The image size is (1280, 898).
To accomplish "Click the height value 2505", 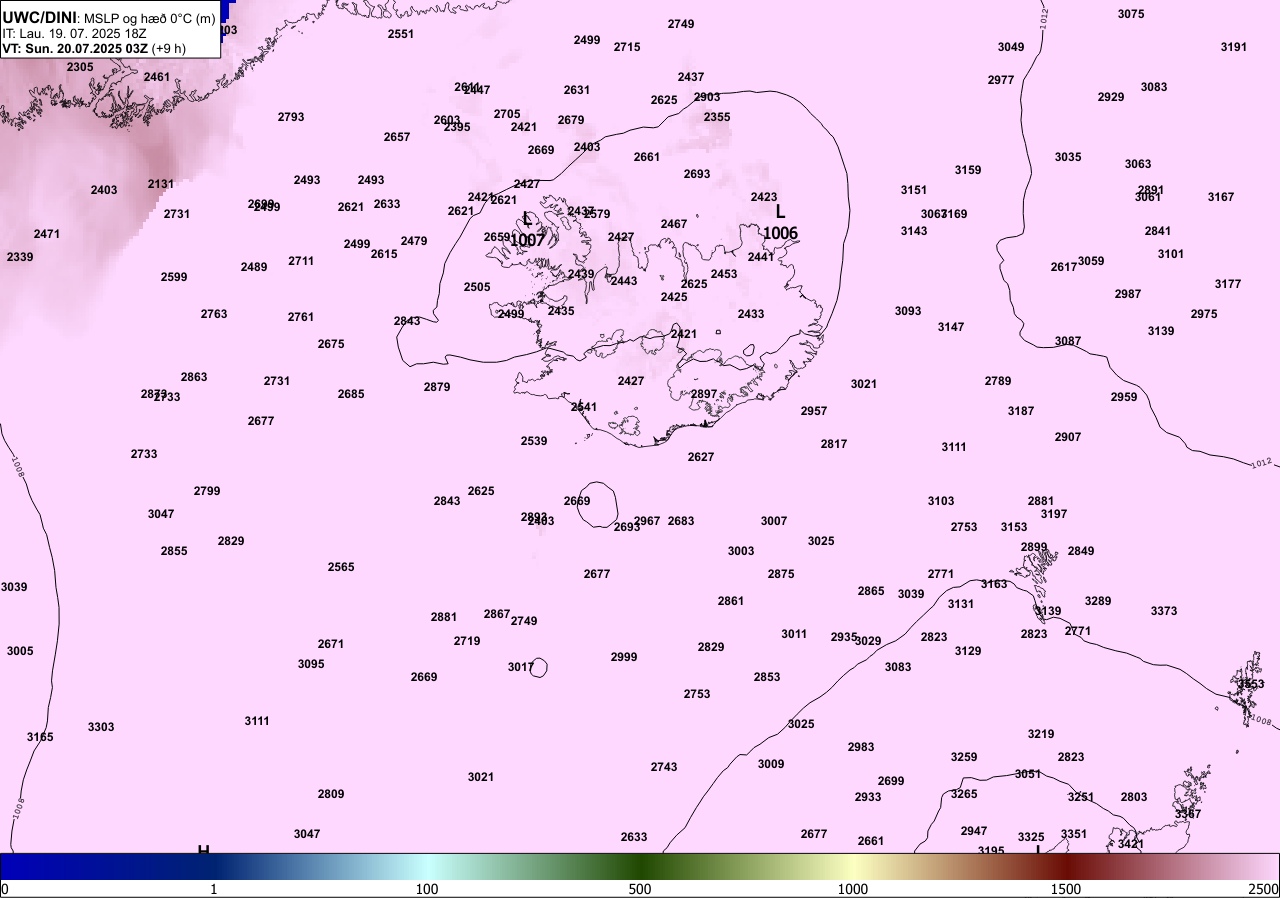I will click(477, 287).
